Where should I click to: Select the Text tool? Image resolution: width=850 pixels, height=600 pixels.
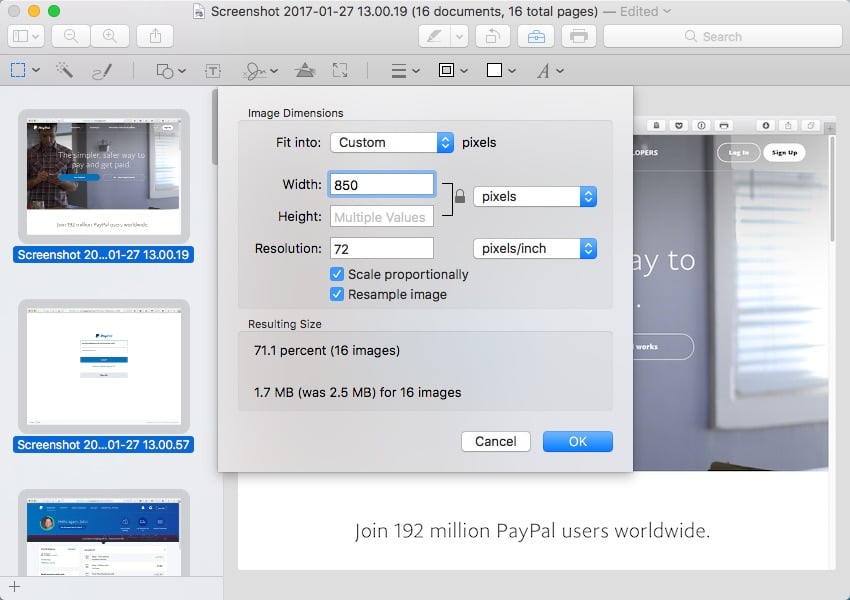(x=213, y=70)
